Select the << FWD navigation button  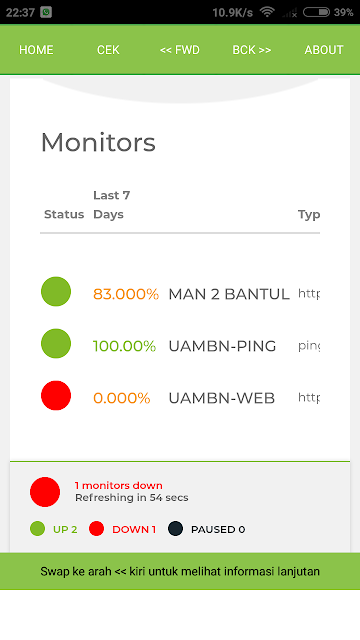pyautogui.click(x=180, y=50)
